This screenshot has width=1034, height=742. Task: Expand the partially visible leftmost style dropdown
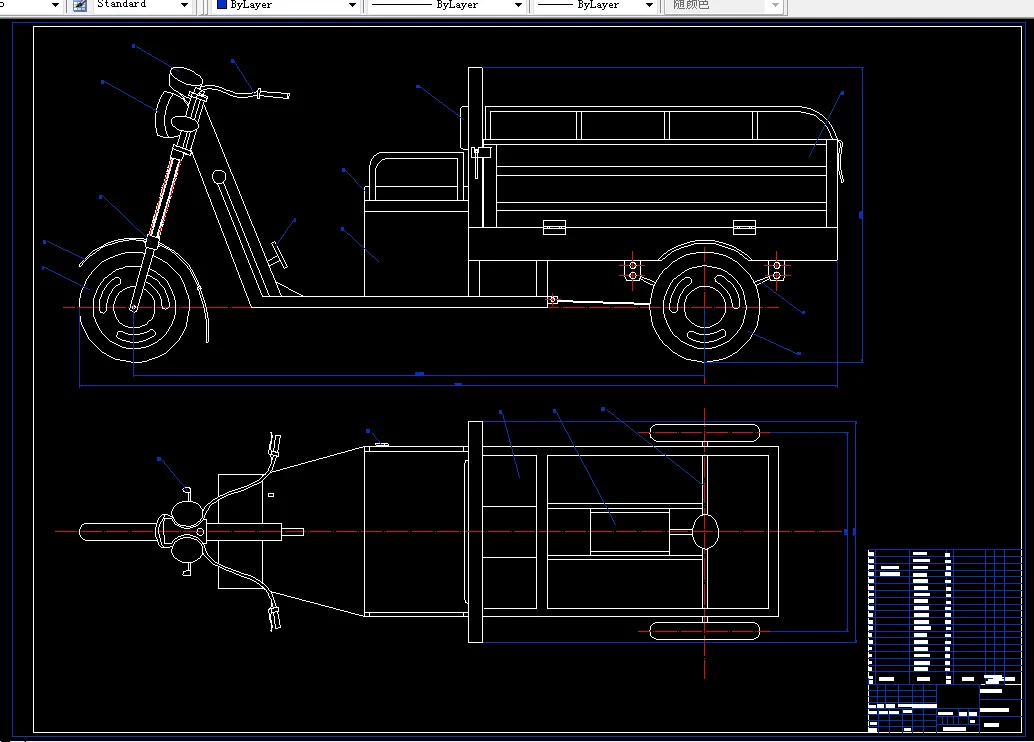pyautogui.click(x=55, y=5)
